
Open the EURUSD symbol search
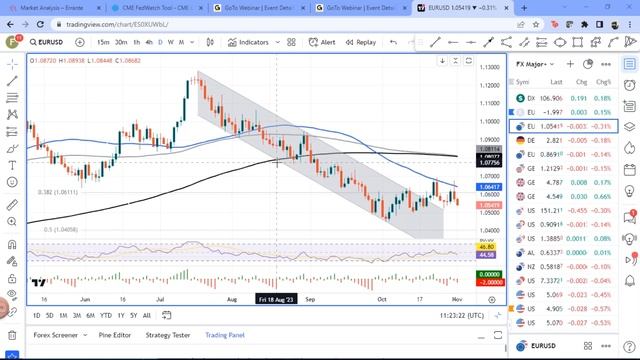(x=47, y=42)
